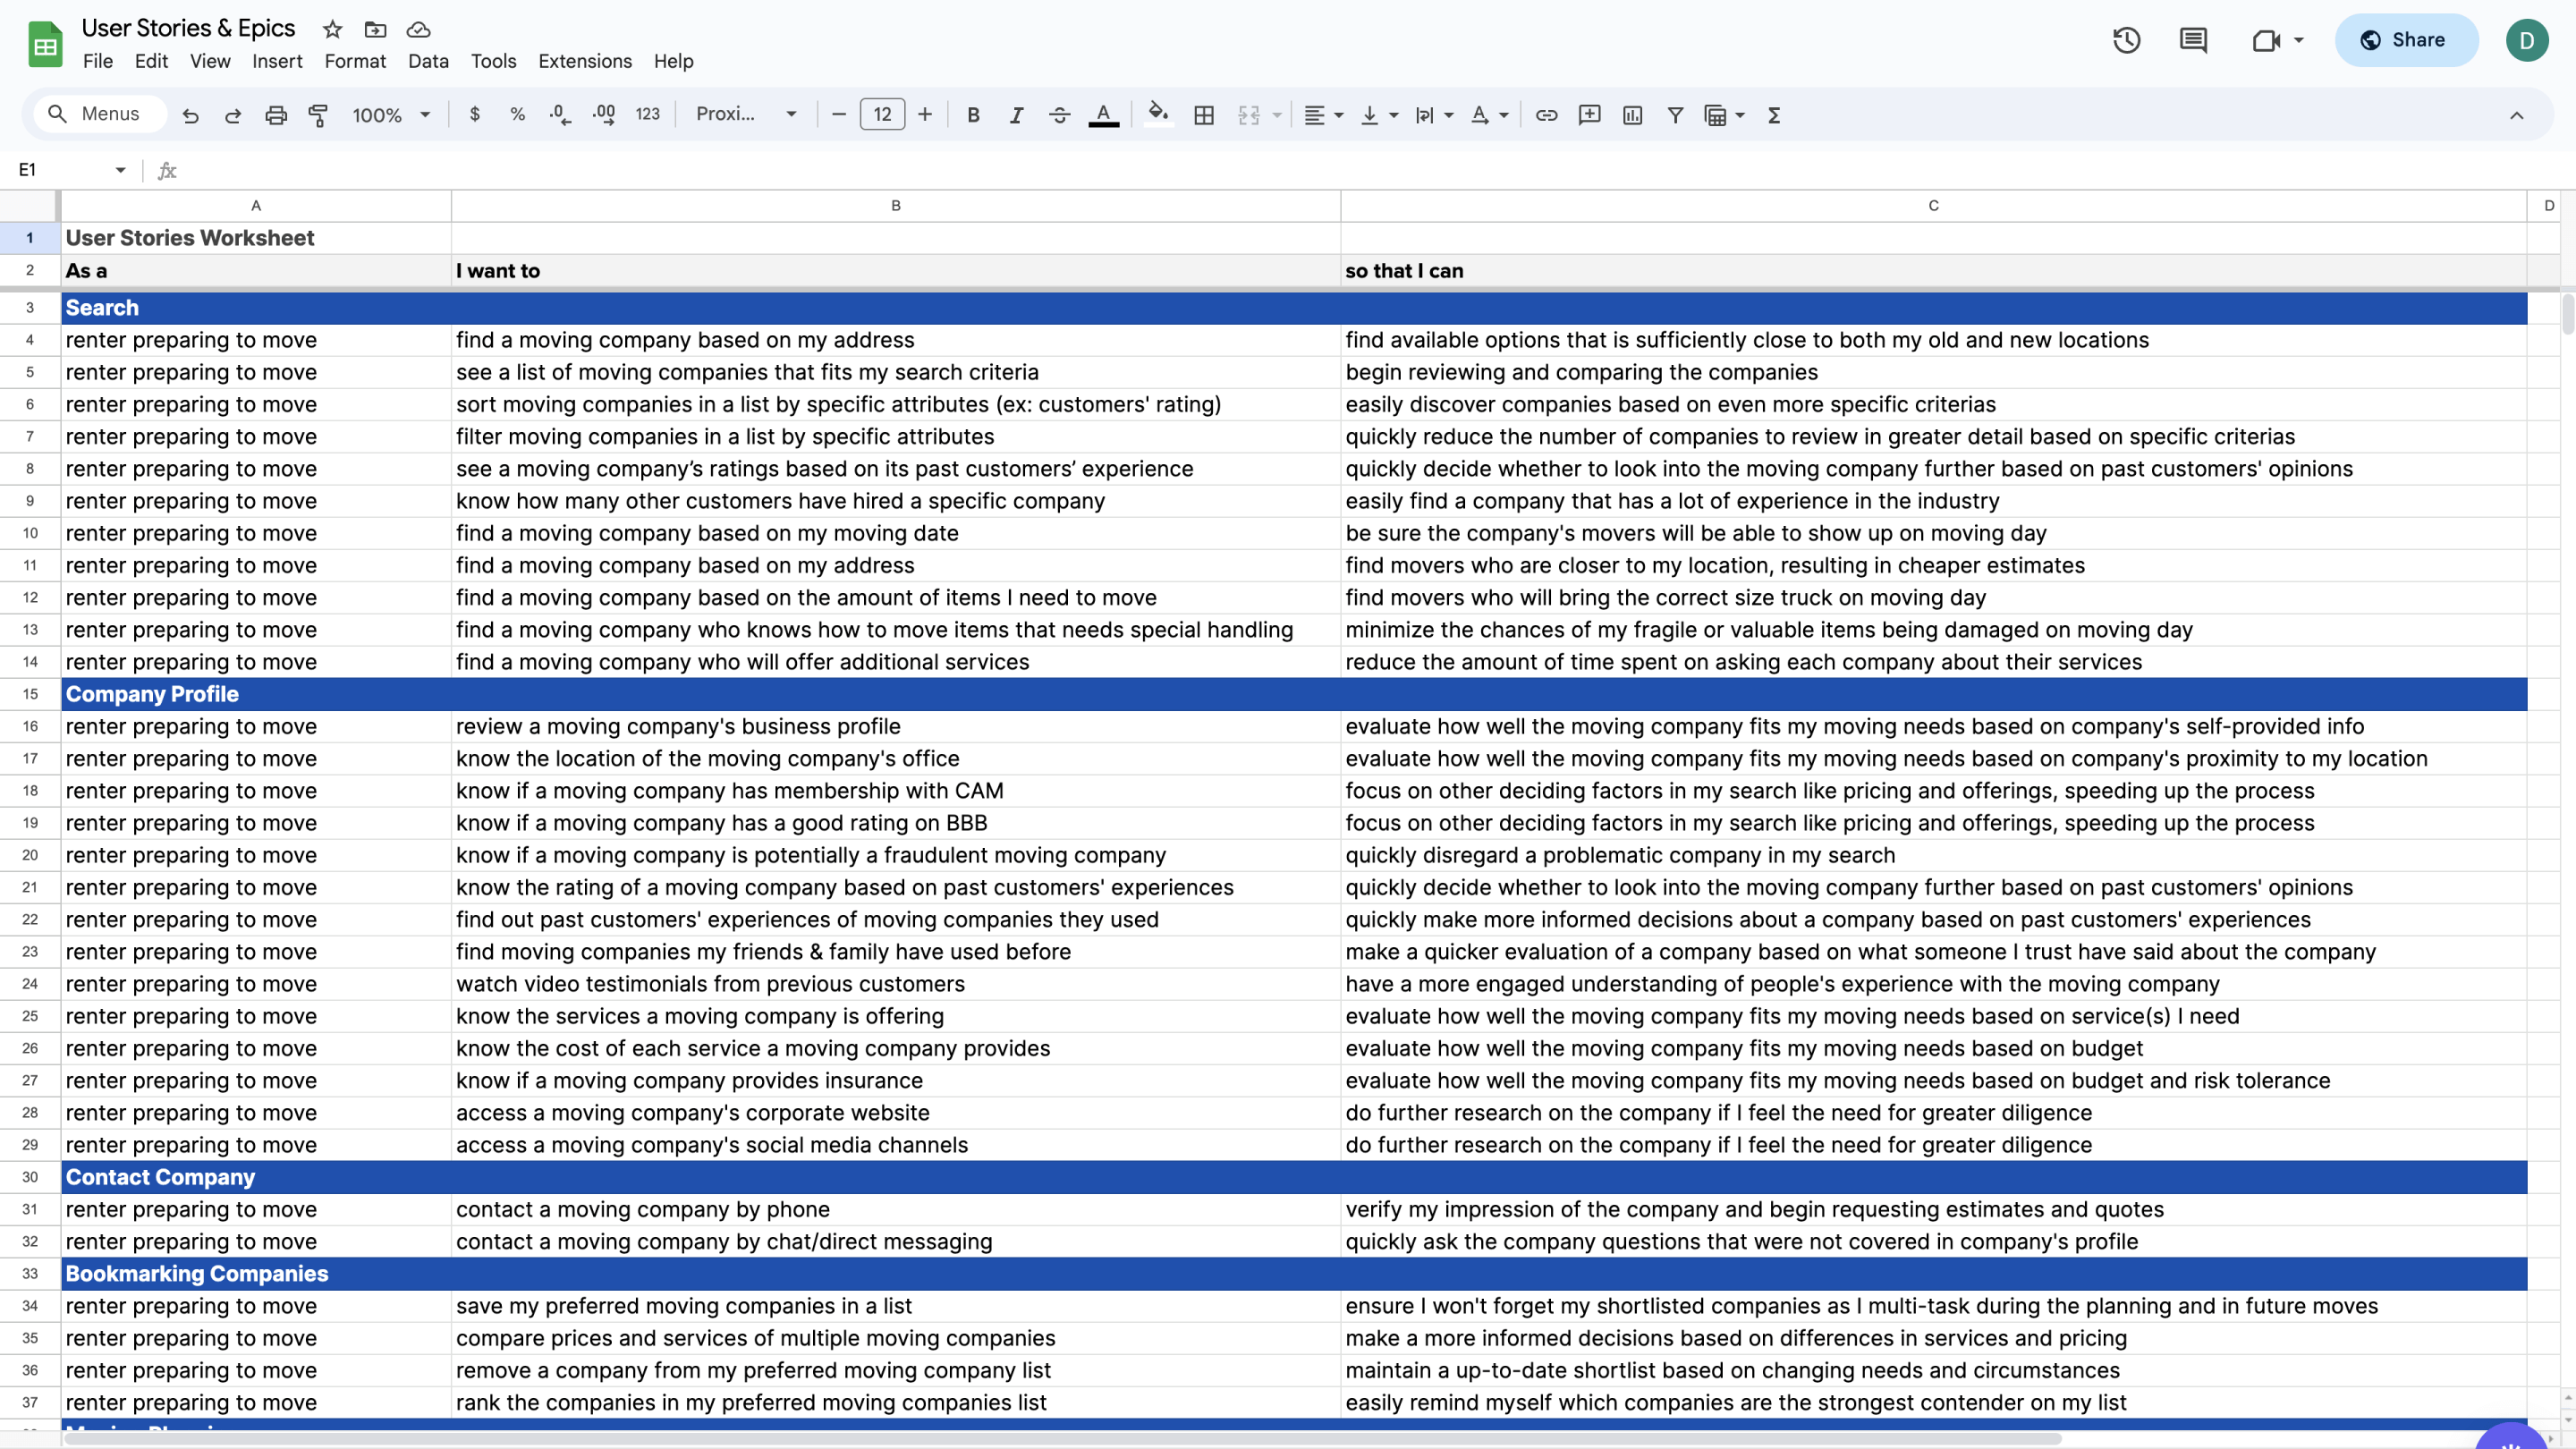Screen dimensions: 2576x1449
Task: Decrease decimal places
Action: (560, 115)
